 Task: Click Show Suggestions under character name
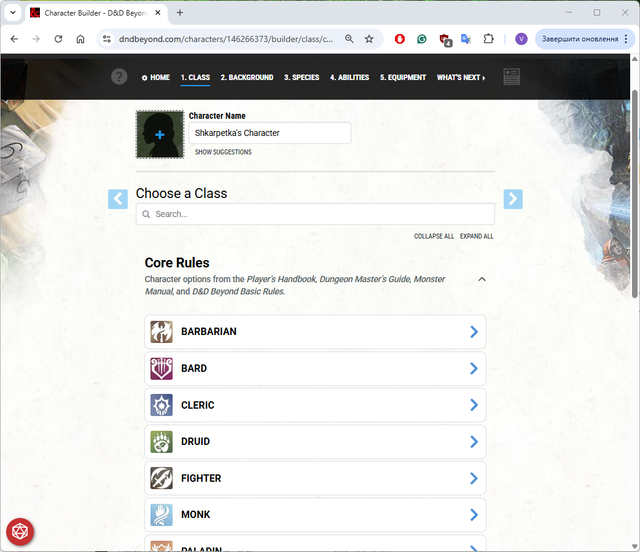tap(223, 152)
